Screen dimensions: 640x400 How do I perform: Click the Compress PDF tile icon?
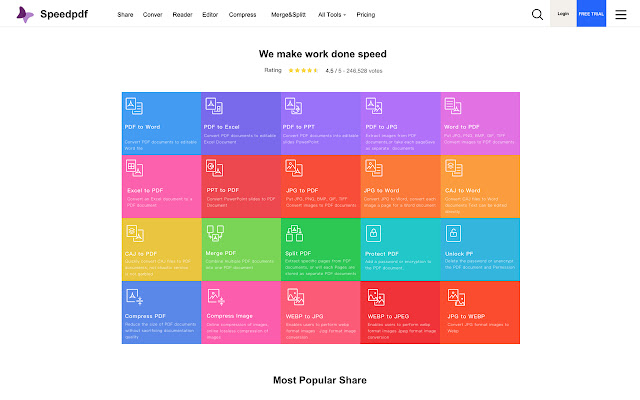pyautogui.click(x=134, y=297)
